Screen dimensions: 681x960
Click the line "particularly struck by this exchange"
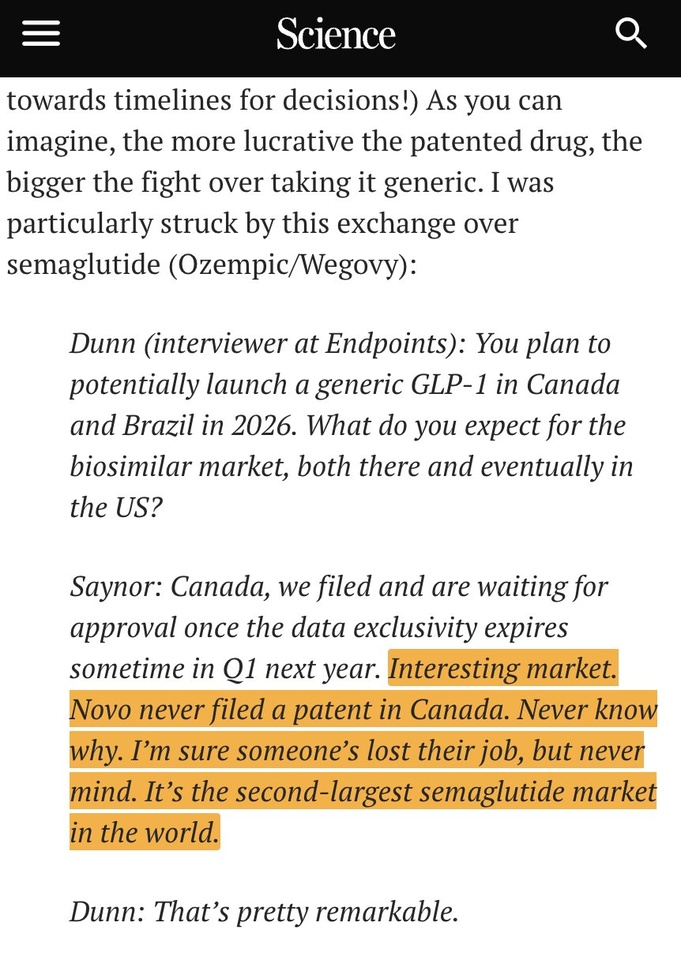[x=262, y=224]
